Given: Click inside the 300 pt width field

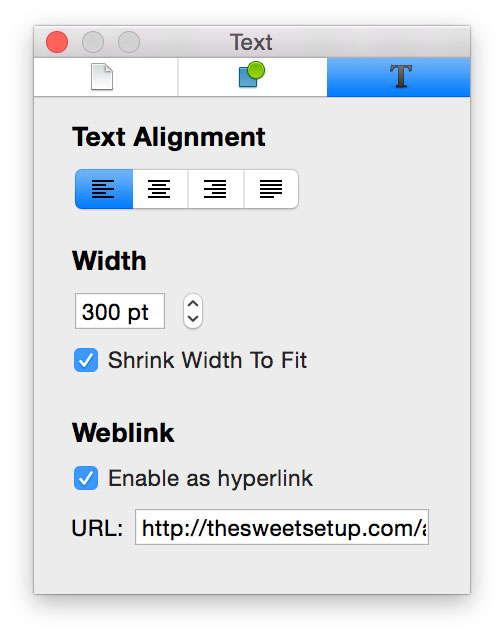Looking at the screenshot, I should click(x=120, y=311).
